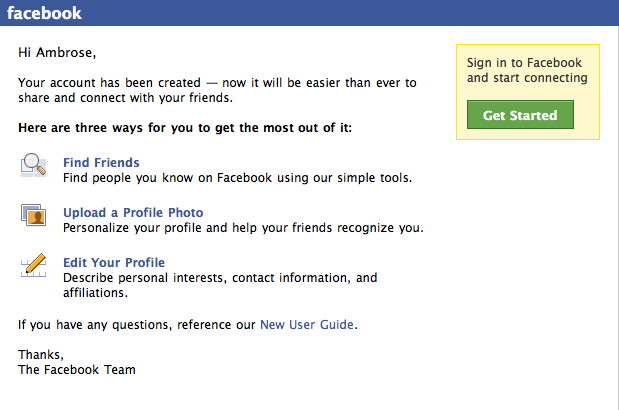Click 'The Facebook Team' signature

77,370
